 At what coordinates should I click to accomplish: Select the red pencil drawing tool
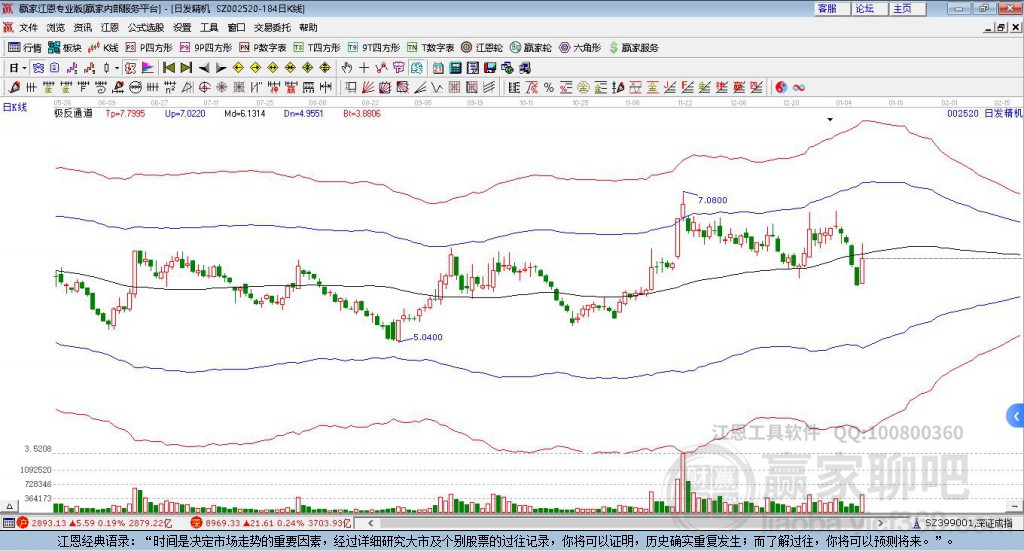pos(14,87)
